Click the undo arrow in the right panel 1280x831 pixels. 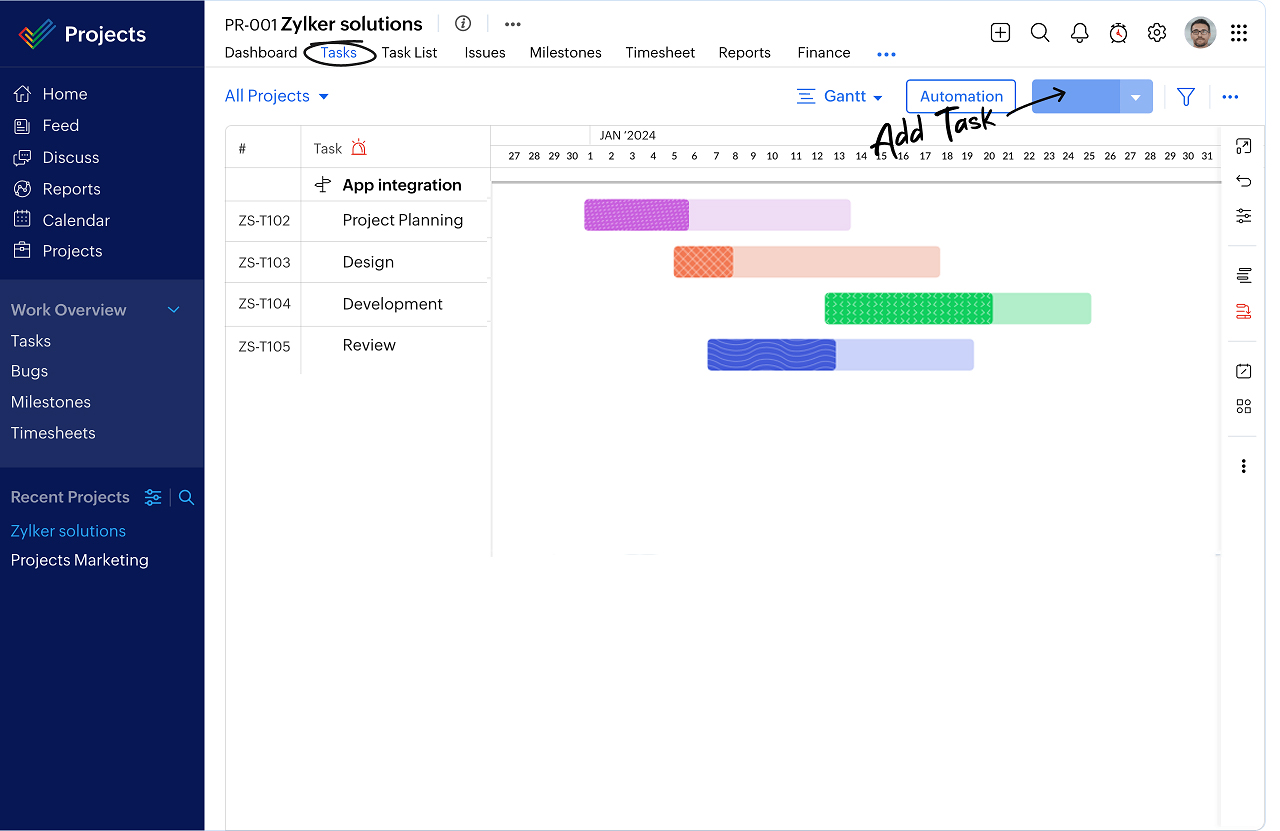point(1243,181)
